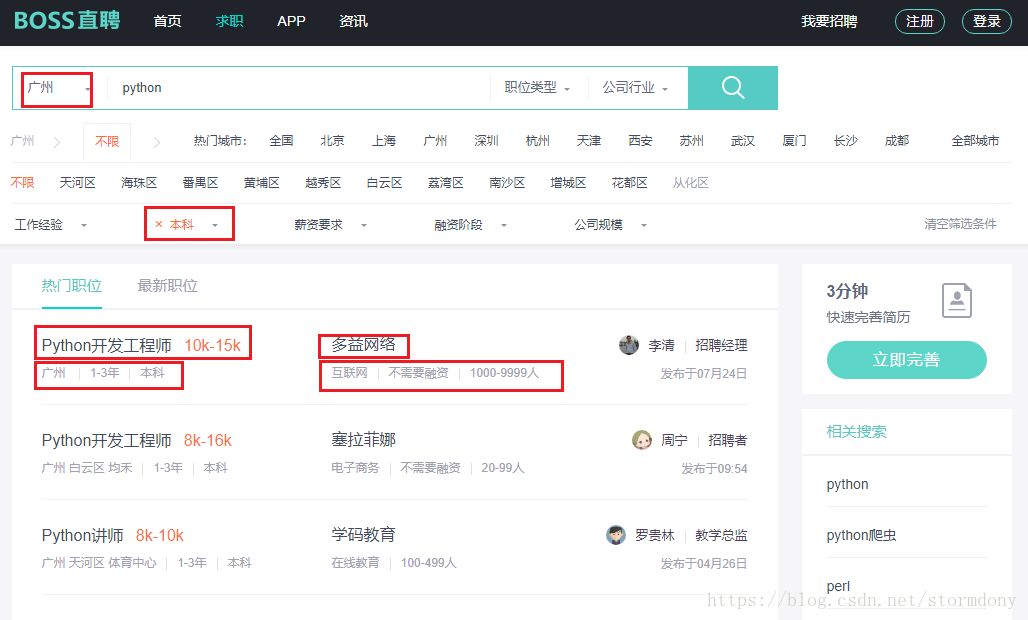Select hot city 西安

641,141
